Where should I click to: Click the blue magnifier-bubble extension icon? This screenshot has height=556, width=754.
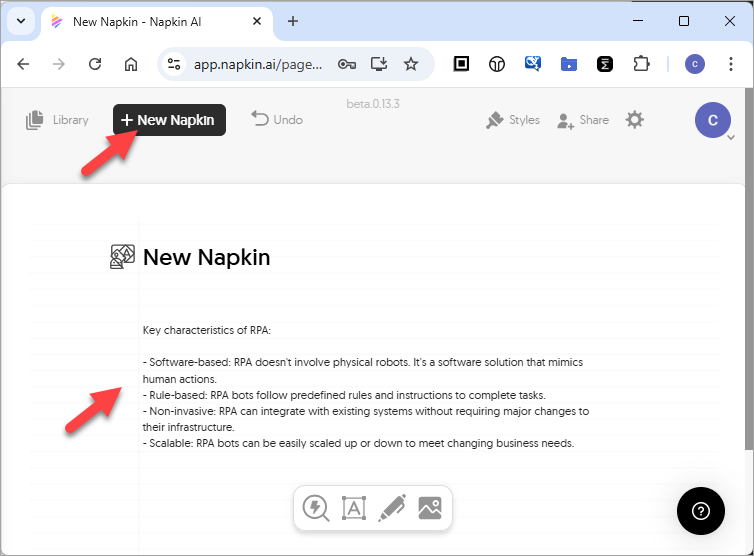(533, 63)
